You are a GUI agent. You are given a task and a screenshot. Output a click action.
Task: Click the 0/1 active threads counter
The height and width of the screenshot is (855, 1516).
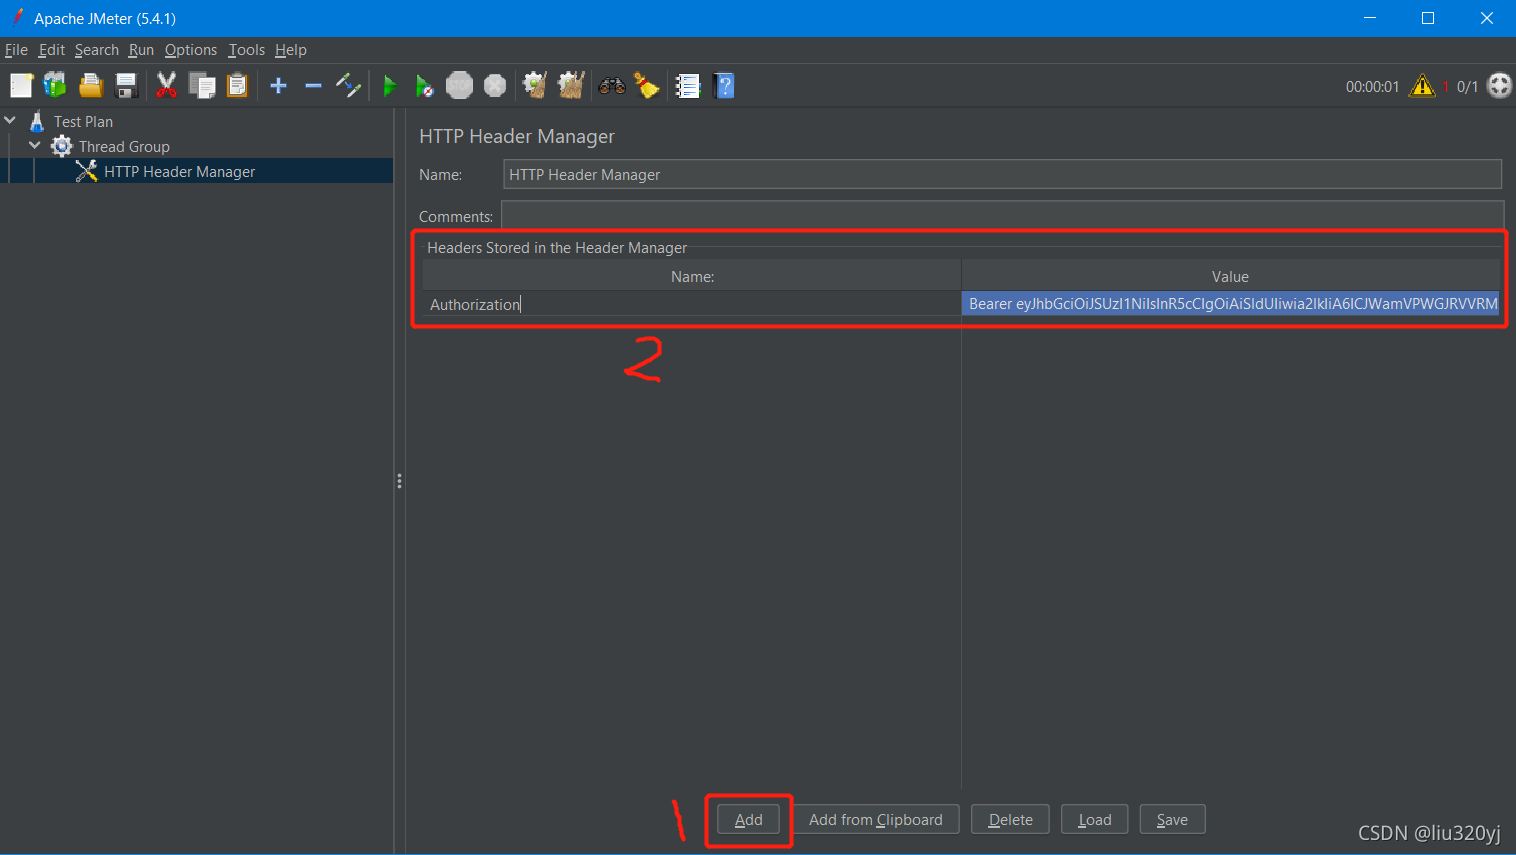point(1467,87)
